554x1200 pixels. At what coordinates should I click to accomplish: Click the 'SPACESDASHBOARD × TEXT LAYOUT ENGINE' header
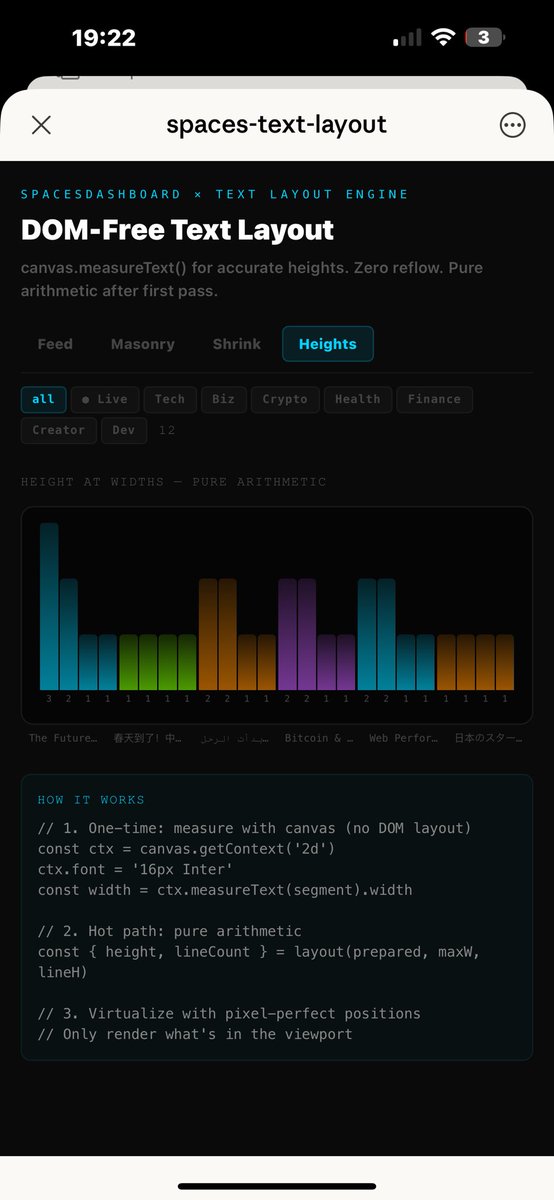[x=215, y=194]
